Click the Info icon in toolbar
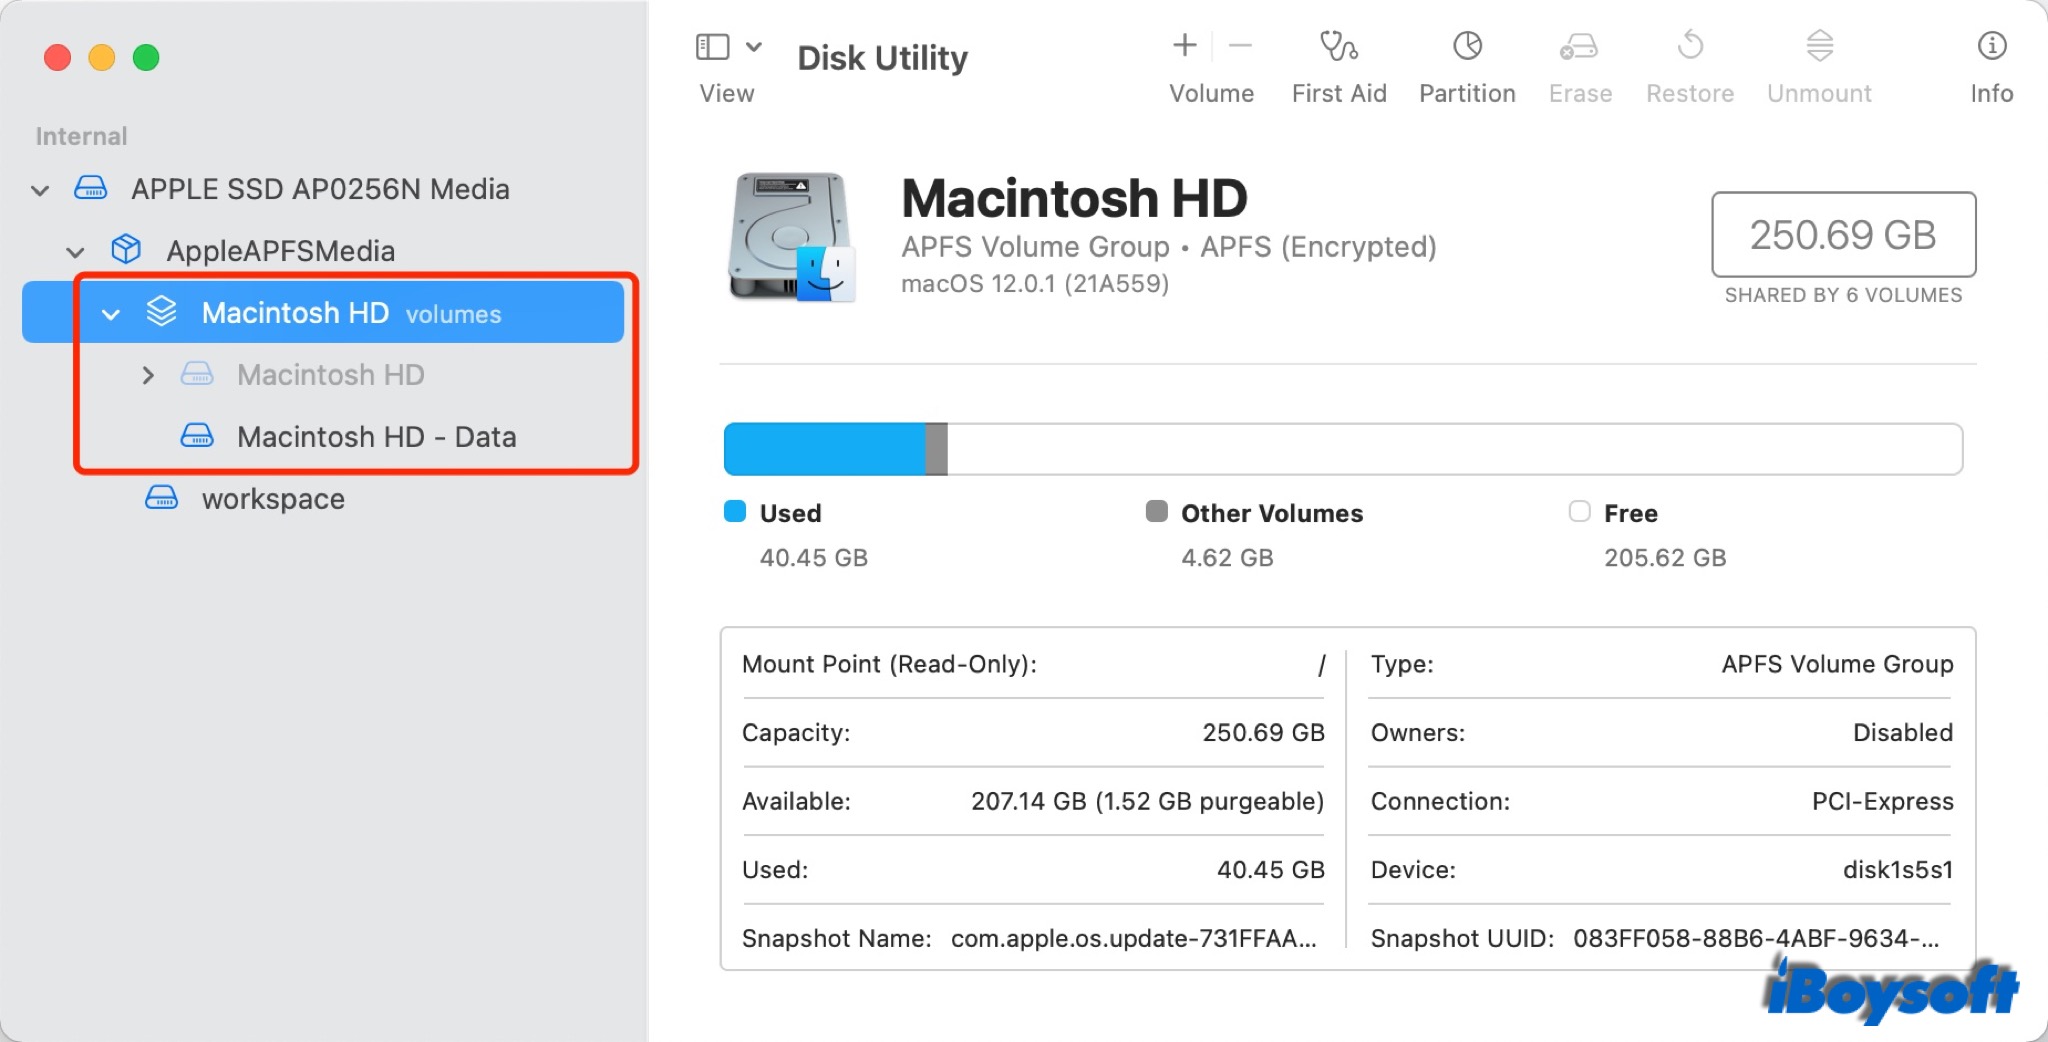The height and width of the screenshot is (1042, 2048). pyautogui.click(x=1991, y=47)
